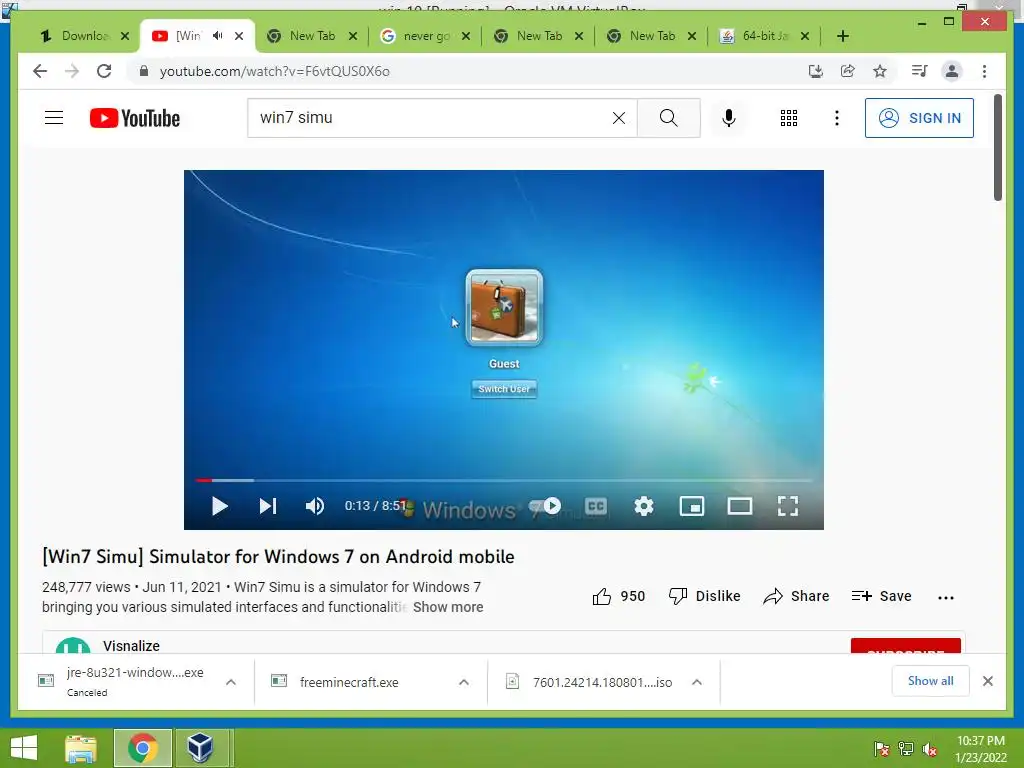Open VirtualBox from taskbar
This screenshot has width=1024, height=768.
tap(200, 748)
